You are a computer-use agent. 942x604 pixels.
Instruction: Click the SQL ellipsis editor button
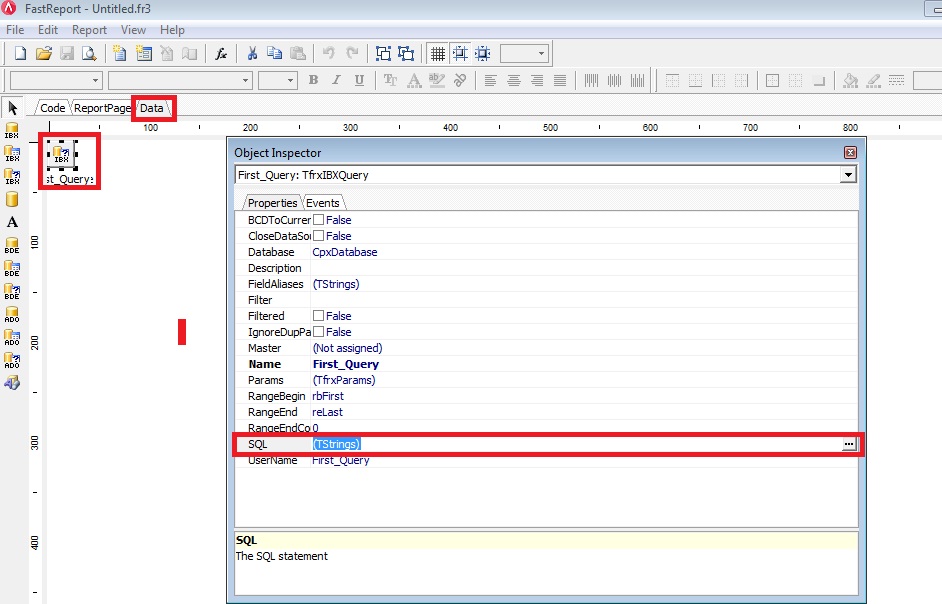point(849,444)
